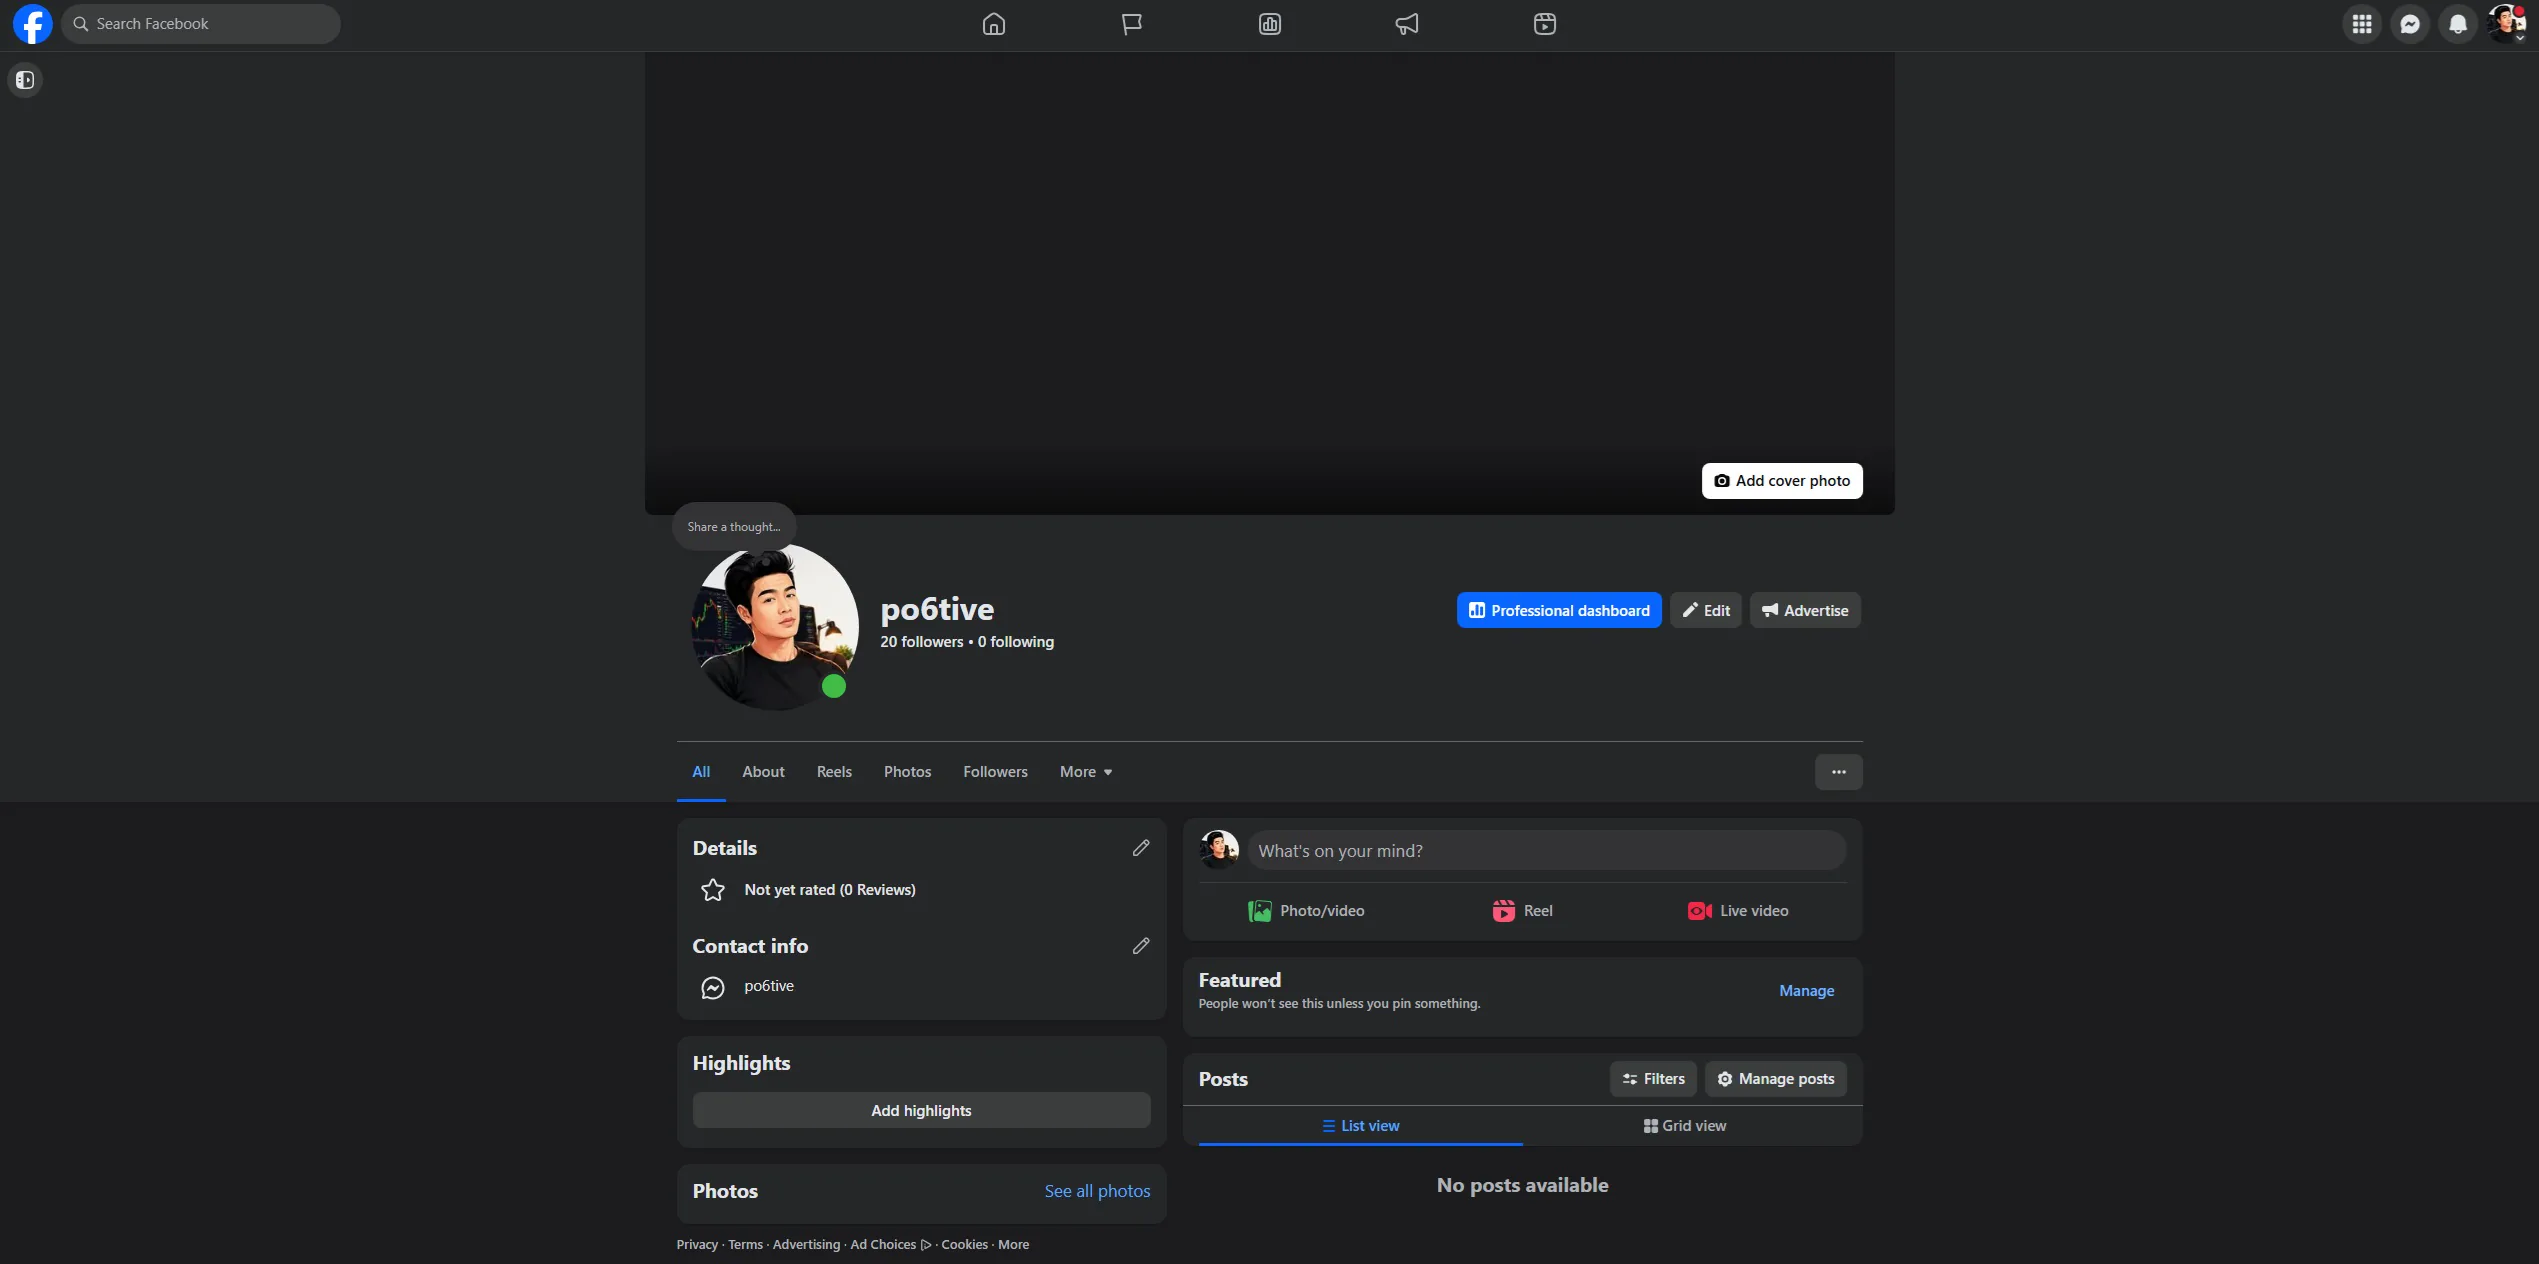This screenshot has width=2539, height=1264.
Task: Switch to Grid view tab
Action: [1685, 1126]
